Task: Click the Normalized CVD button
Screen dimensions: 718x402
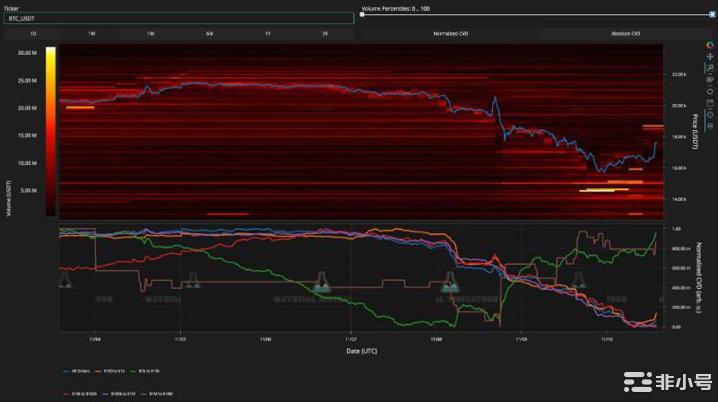Action: click(x=450, y=33)
